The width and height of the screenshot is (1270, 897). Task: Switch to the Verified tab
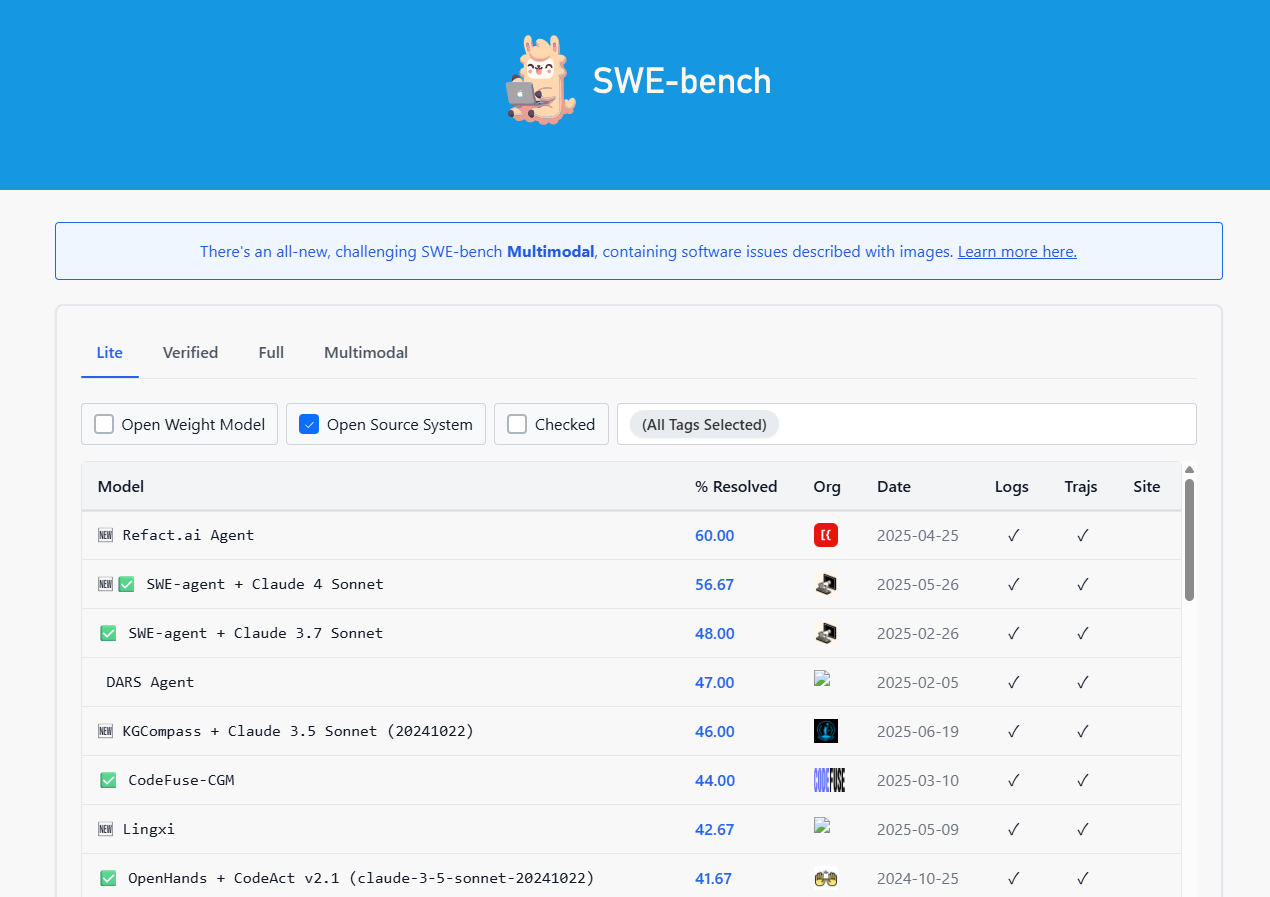[x=190, y=352]
